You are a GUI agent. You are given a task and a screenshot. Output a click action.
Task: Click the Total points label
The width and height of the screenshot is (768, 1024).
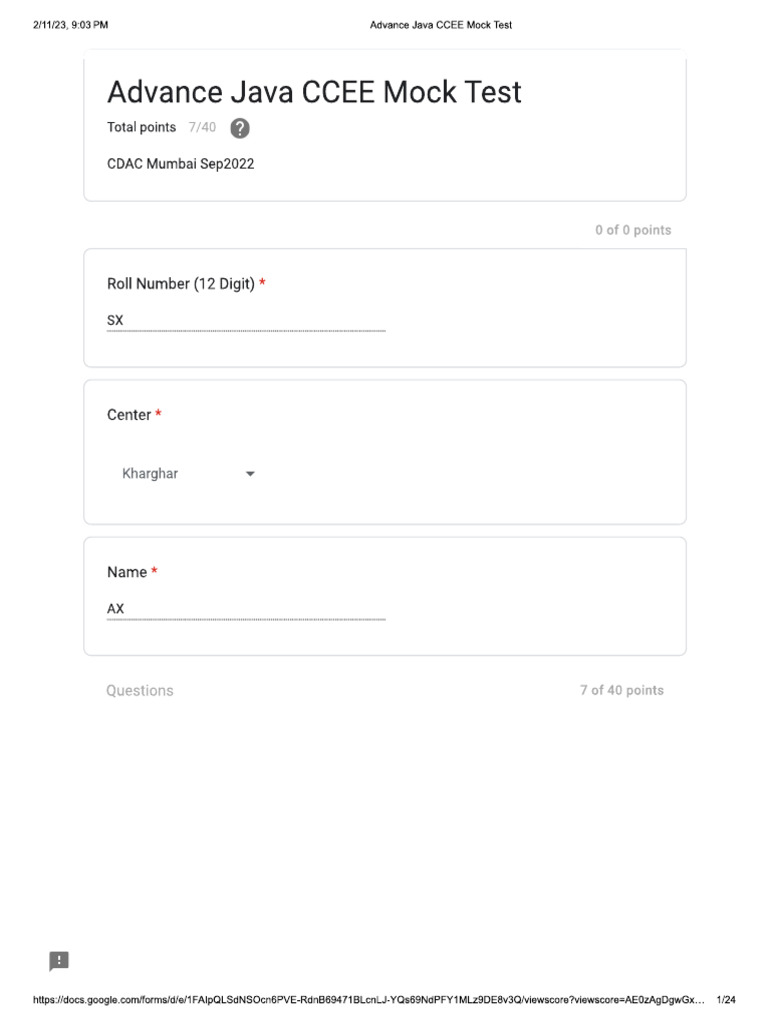coord(141,127)
